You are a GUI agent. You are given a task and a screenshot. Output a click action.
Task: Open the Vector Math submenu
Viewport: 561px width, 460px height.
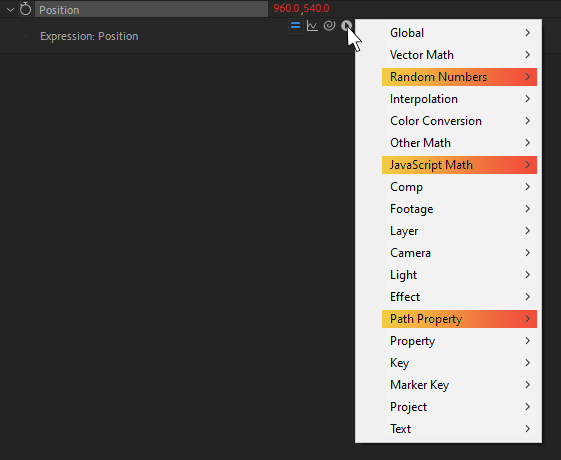[x=459, y=55]
